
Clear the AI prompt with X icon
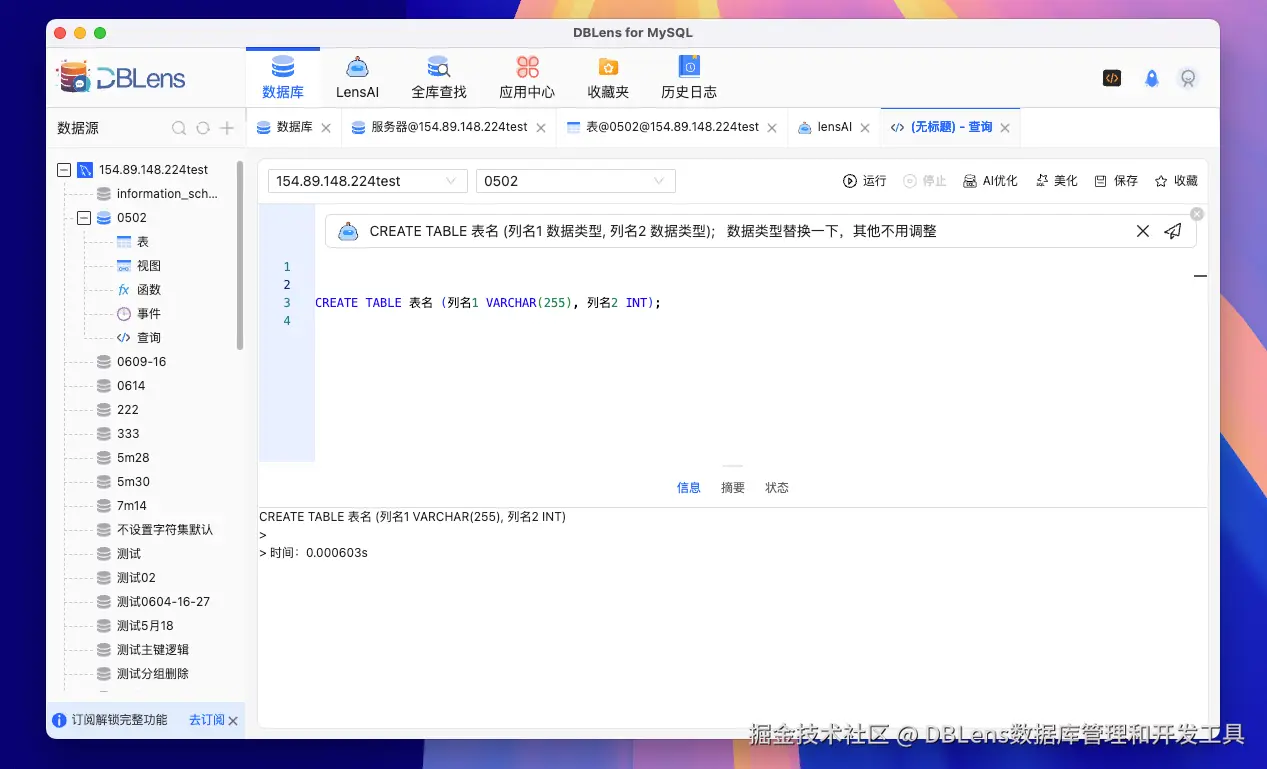pyautogui.click(x=1143, y=231)
